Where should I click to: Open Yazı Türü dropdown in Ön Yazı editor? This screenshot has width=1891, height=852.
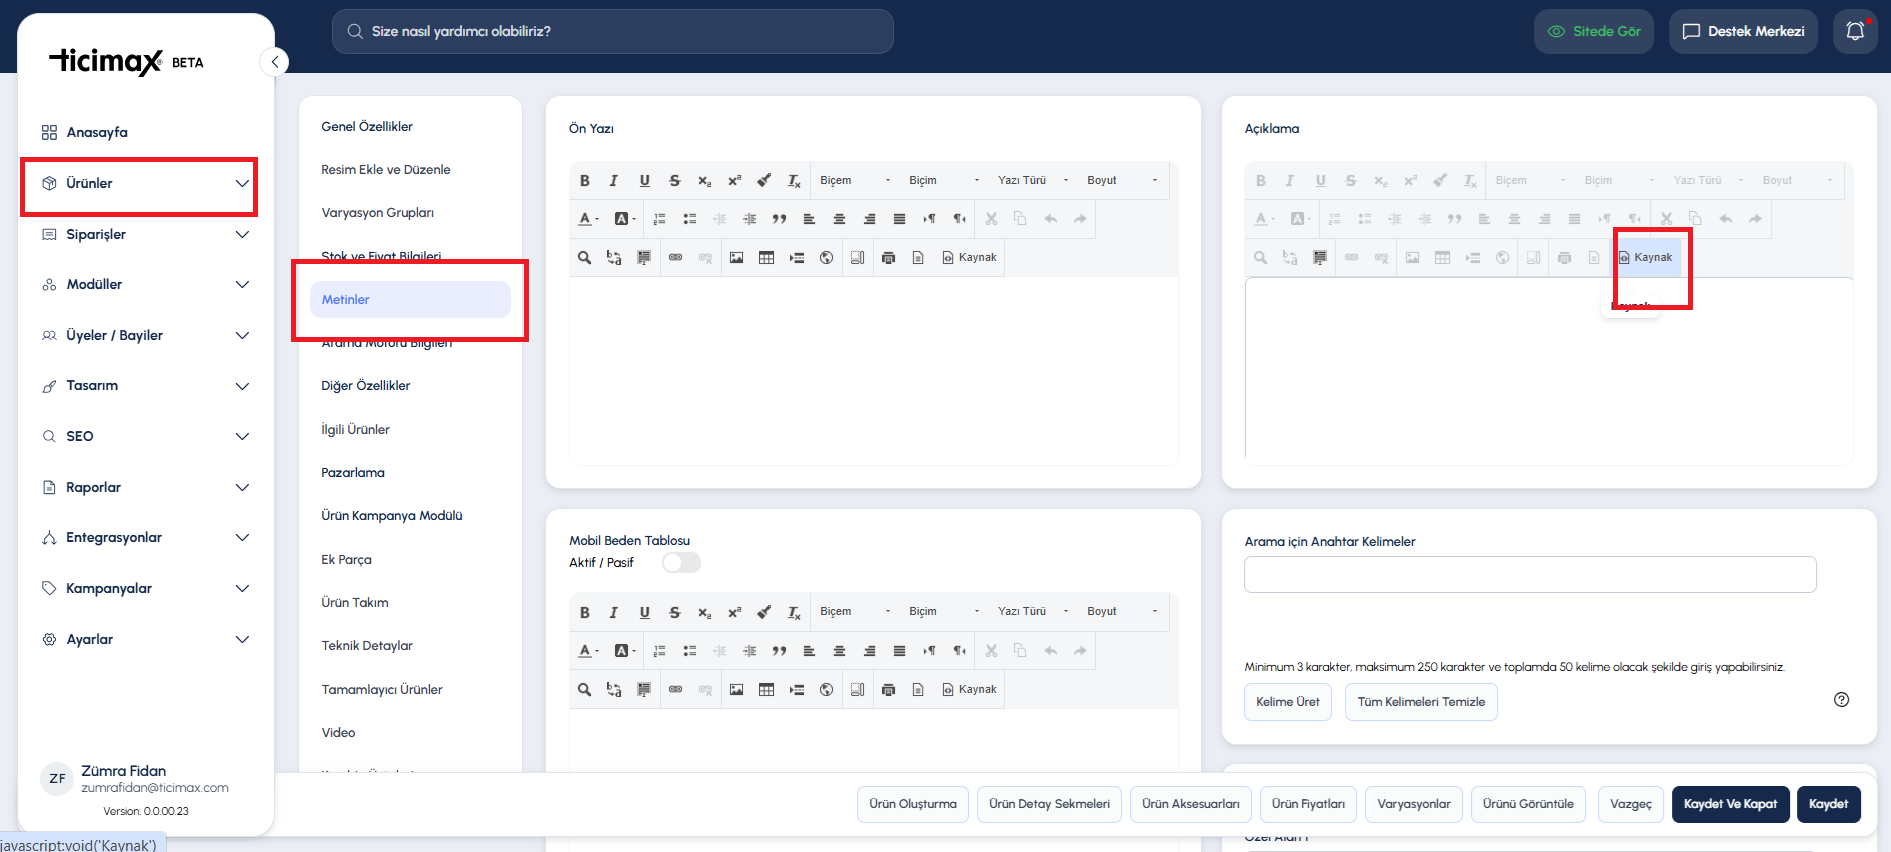(1033, 181)
